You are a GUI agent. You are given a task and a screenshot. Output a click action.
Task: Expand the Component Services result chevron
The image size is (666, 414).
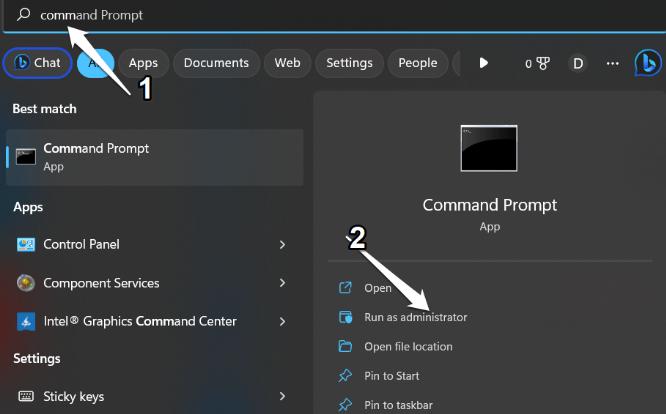(x=283, y=283)
